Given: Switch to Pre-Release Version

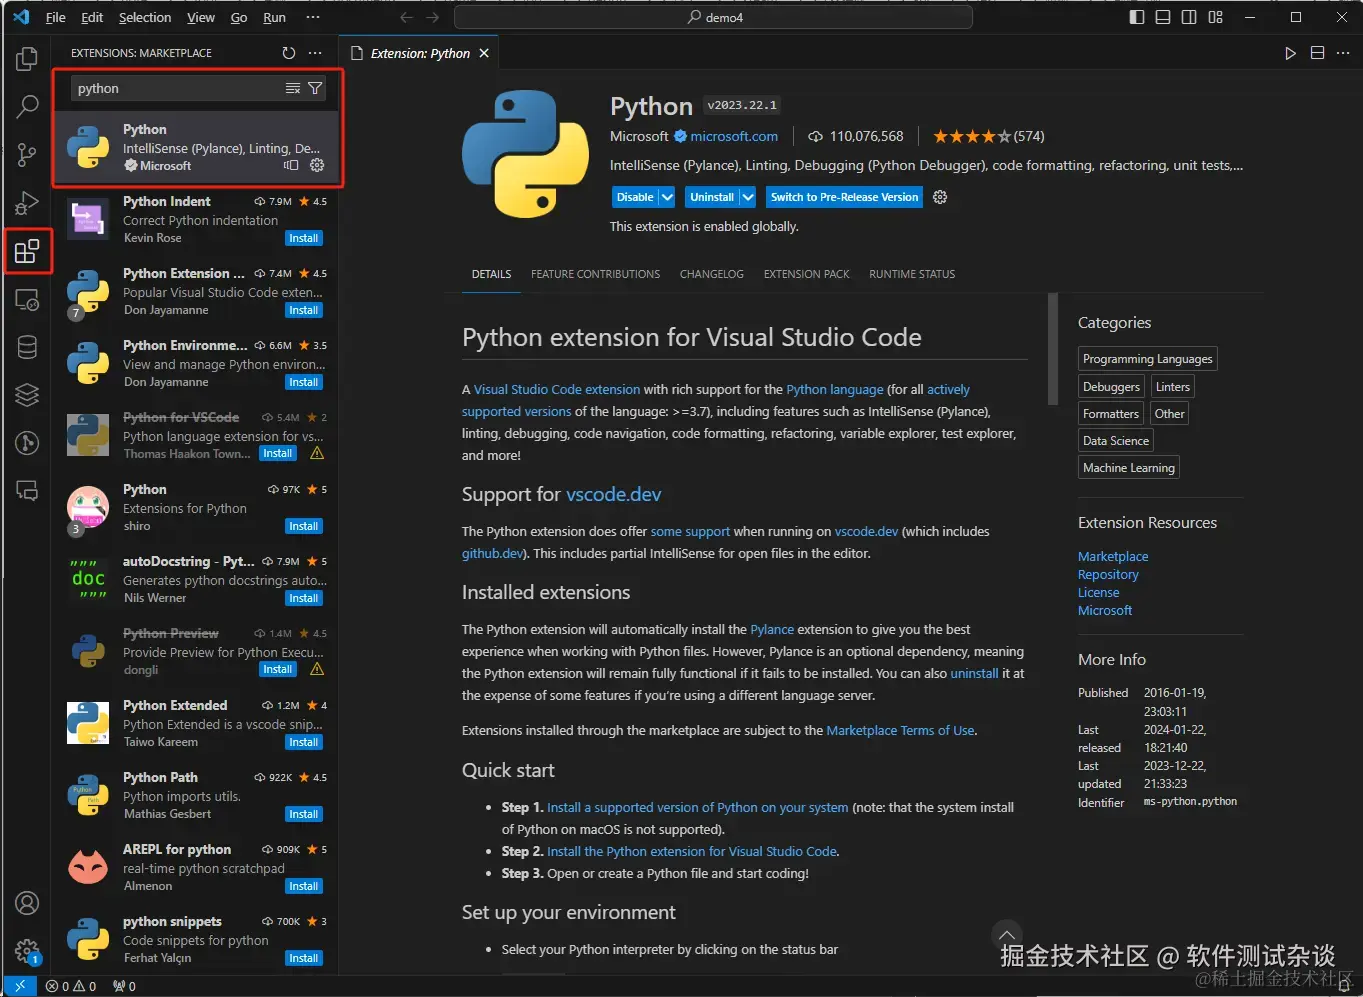Looking at the screenshot, I should [x=844, y=197].
